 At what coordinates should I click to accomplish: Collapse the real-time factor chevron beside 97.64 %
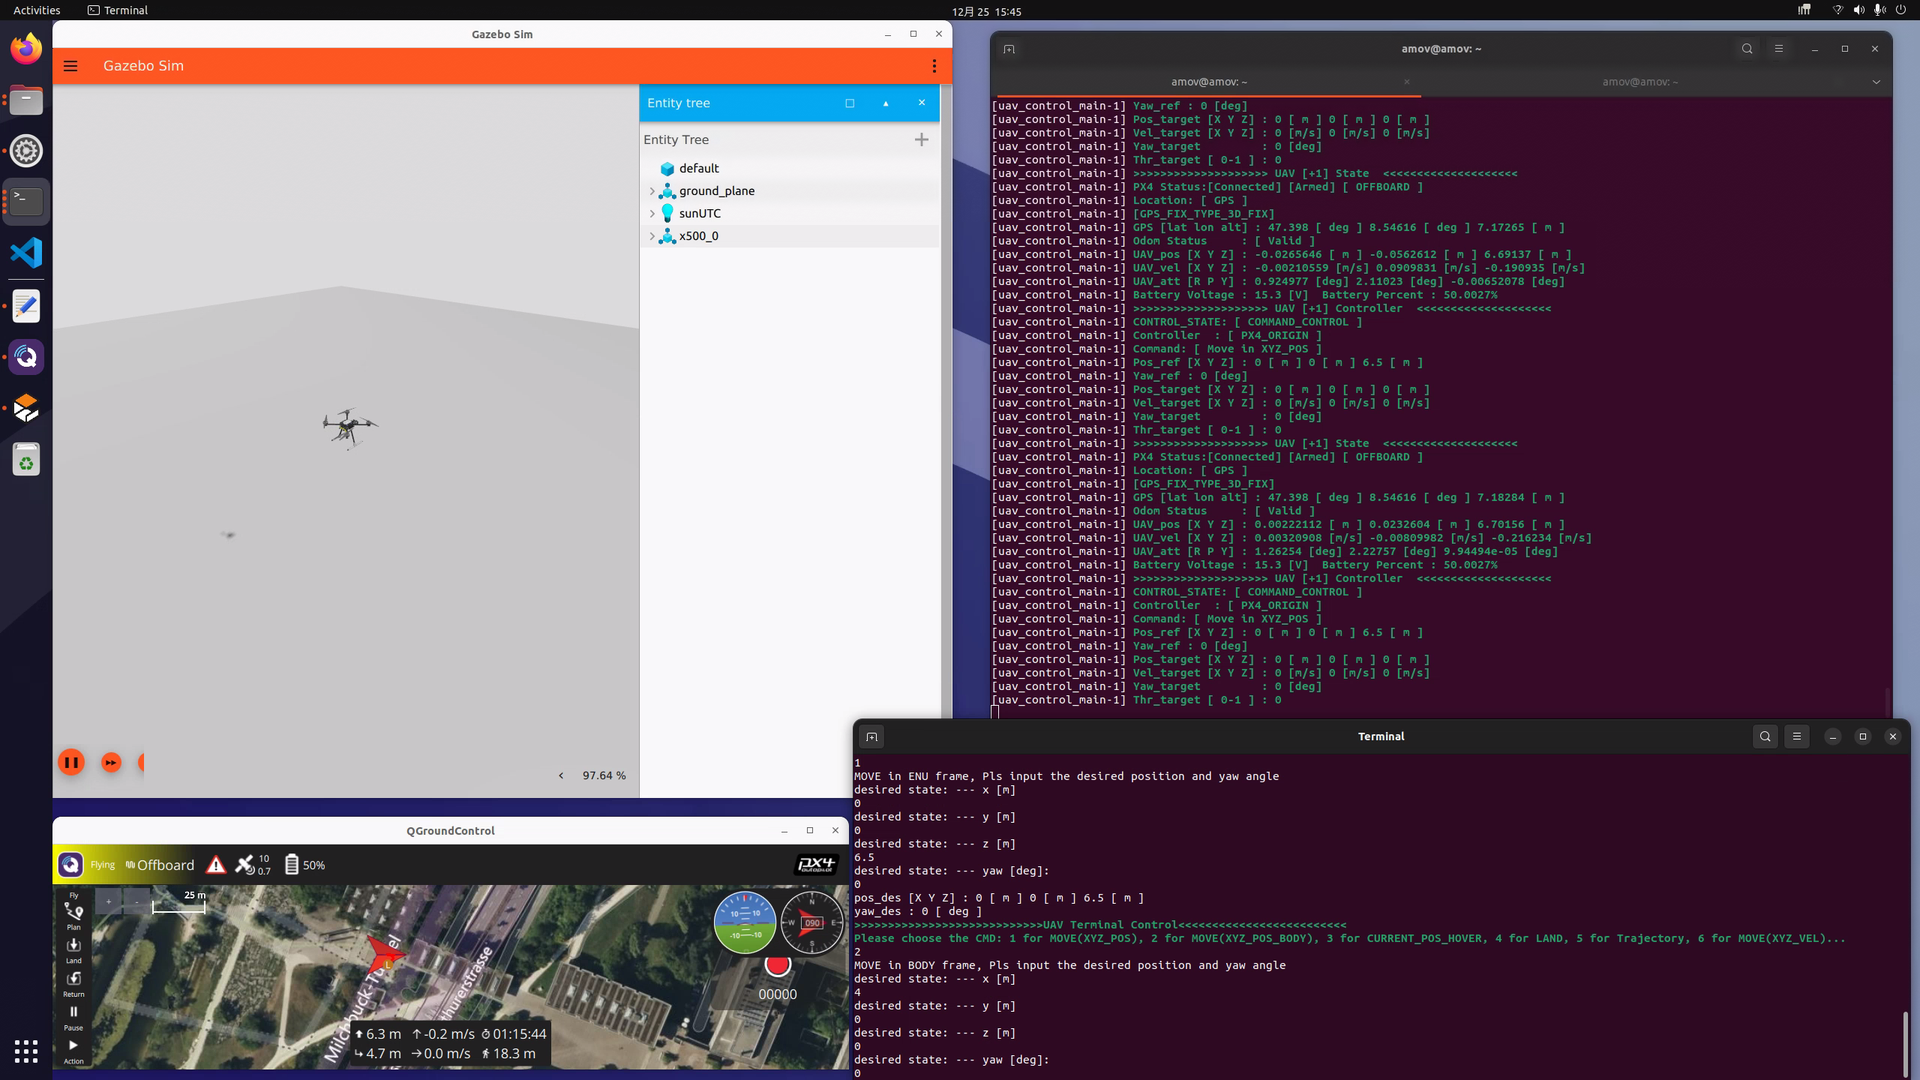pyautogui.click(x=561, y=776)
